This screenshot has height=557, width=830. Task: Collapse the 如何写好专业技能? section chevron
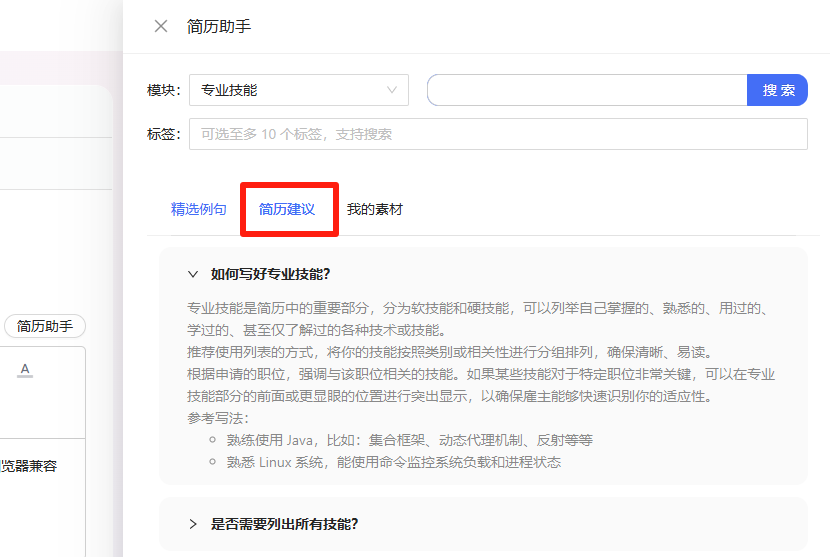[193, 274]
